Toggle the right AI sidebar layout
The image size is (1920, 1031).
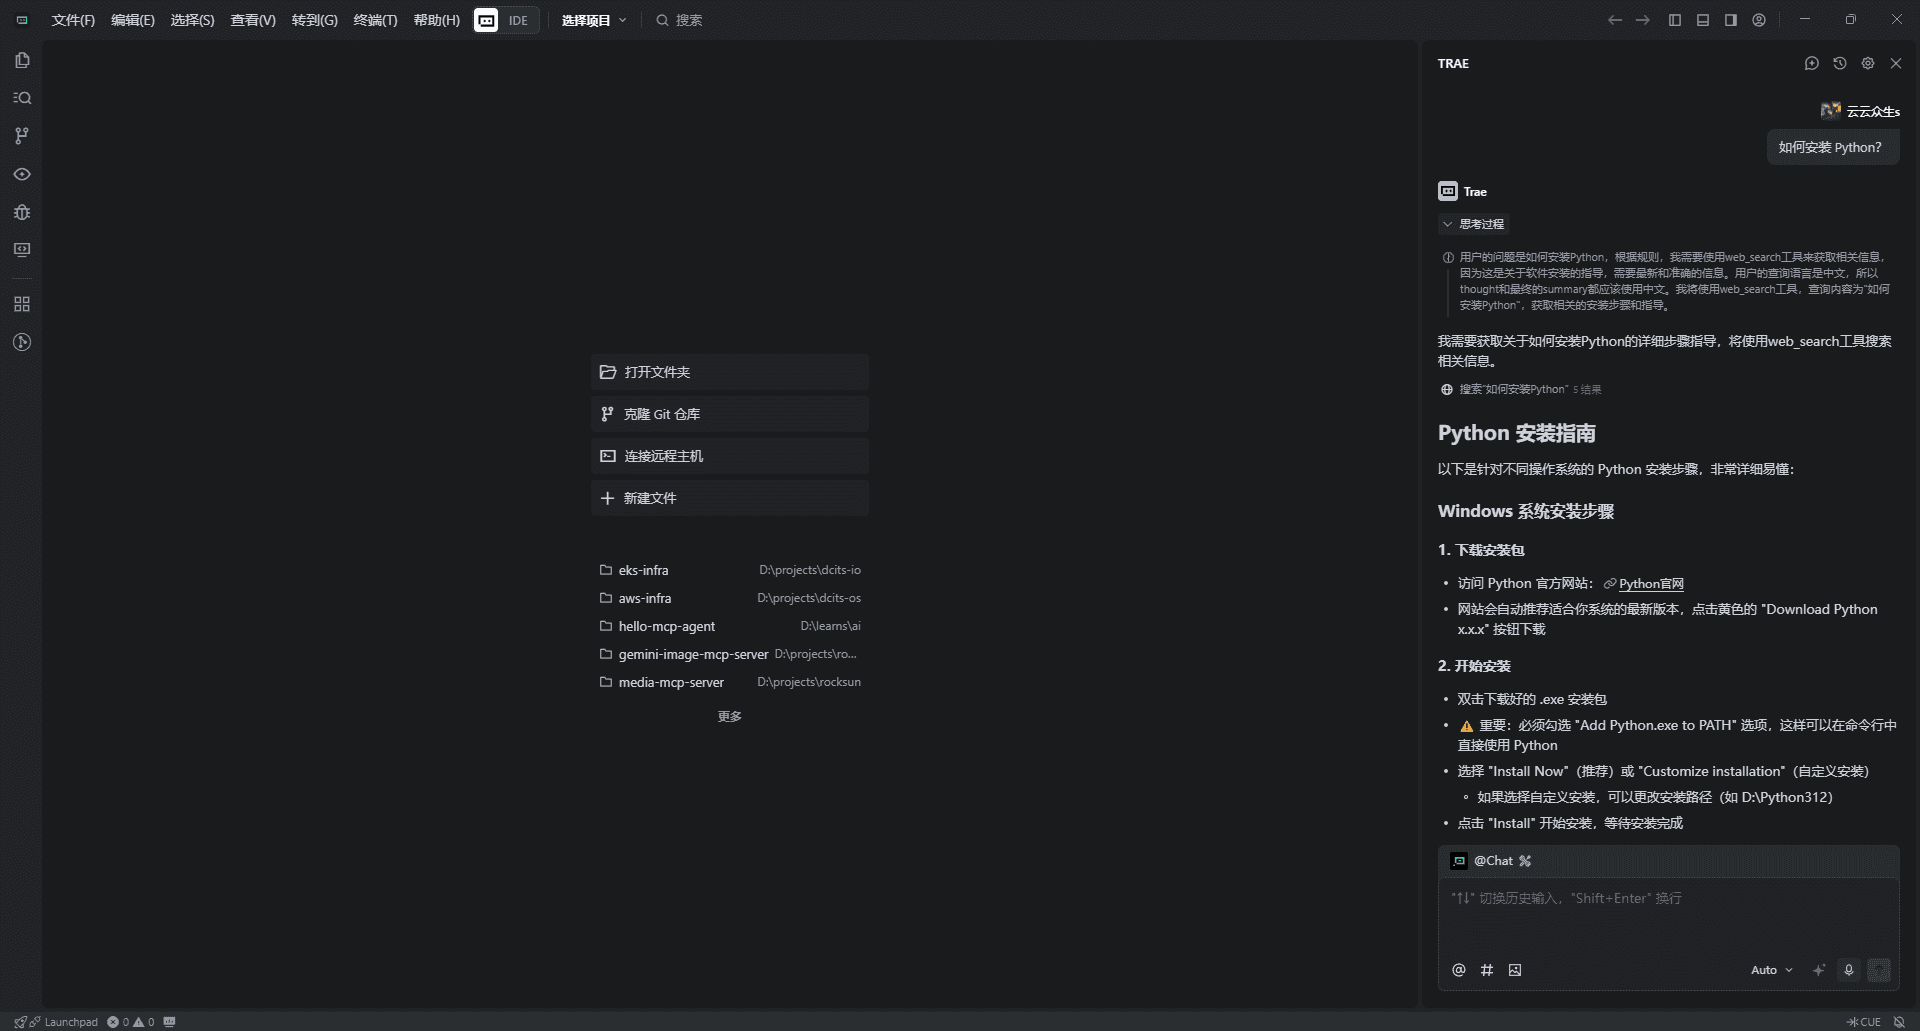click(x=1731, y=20)
